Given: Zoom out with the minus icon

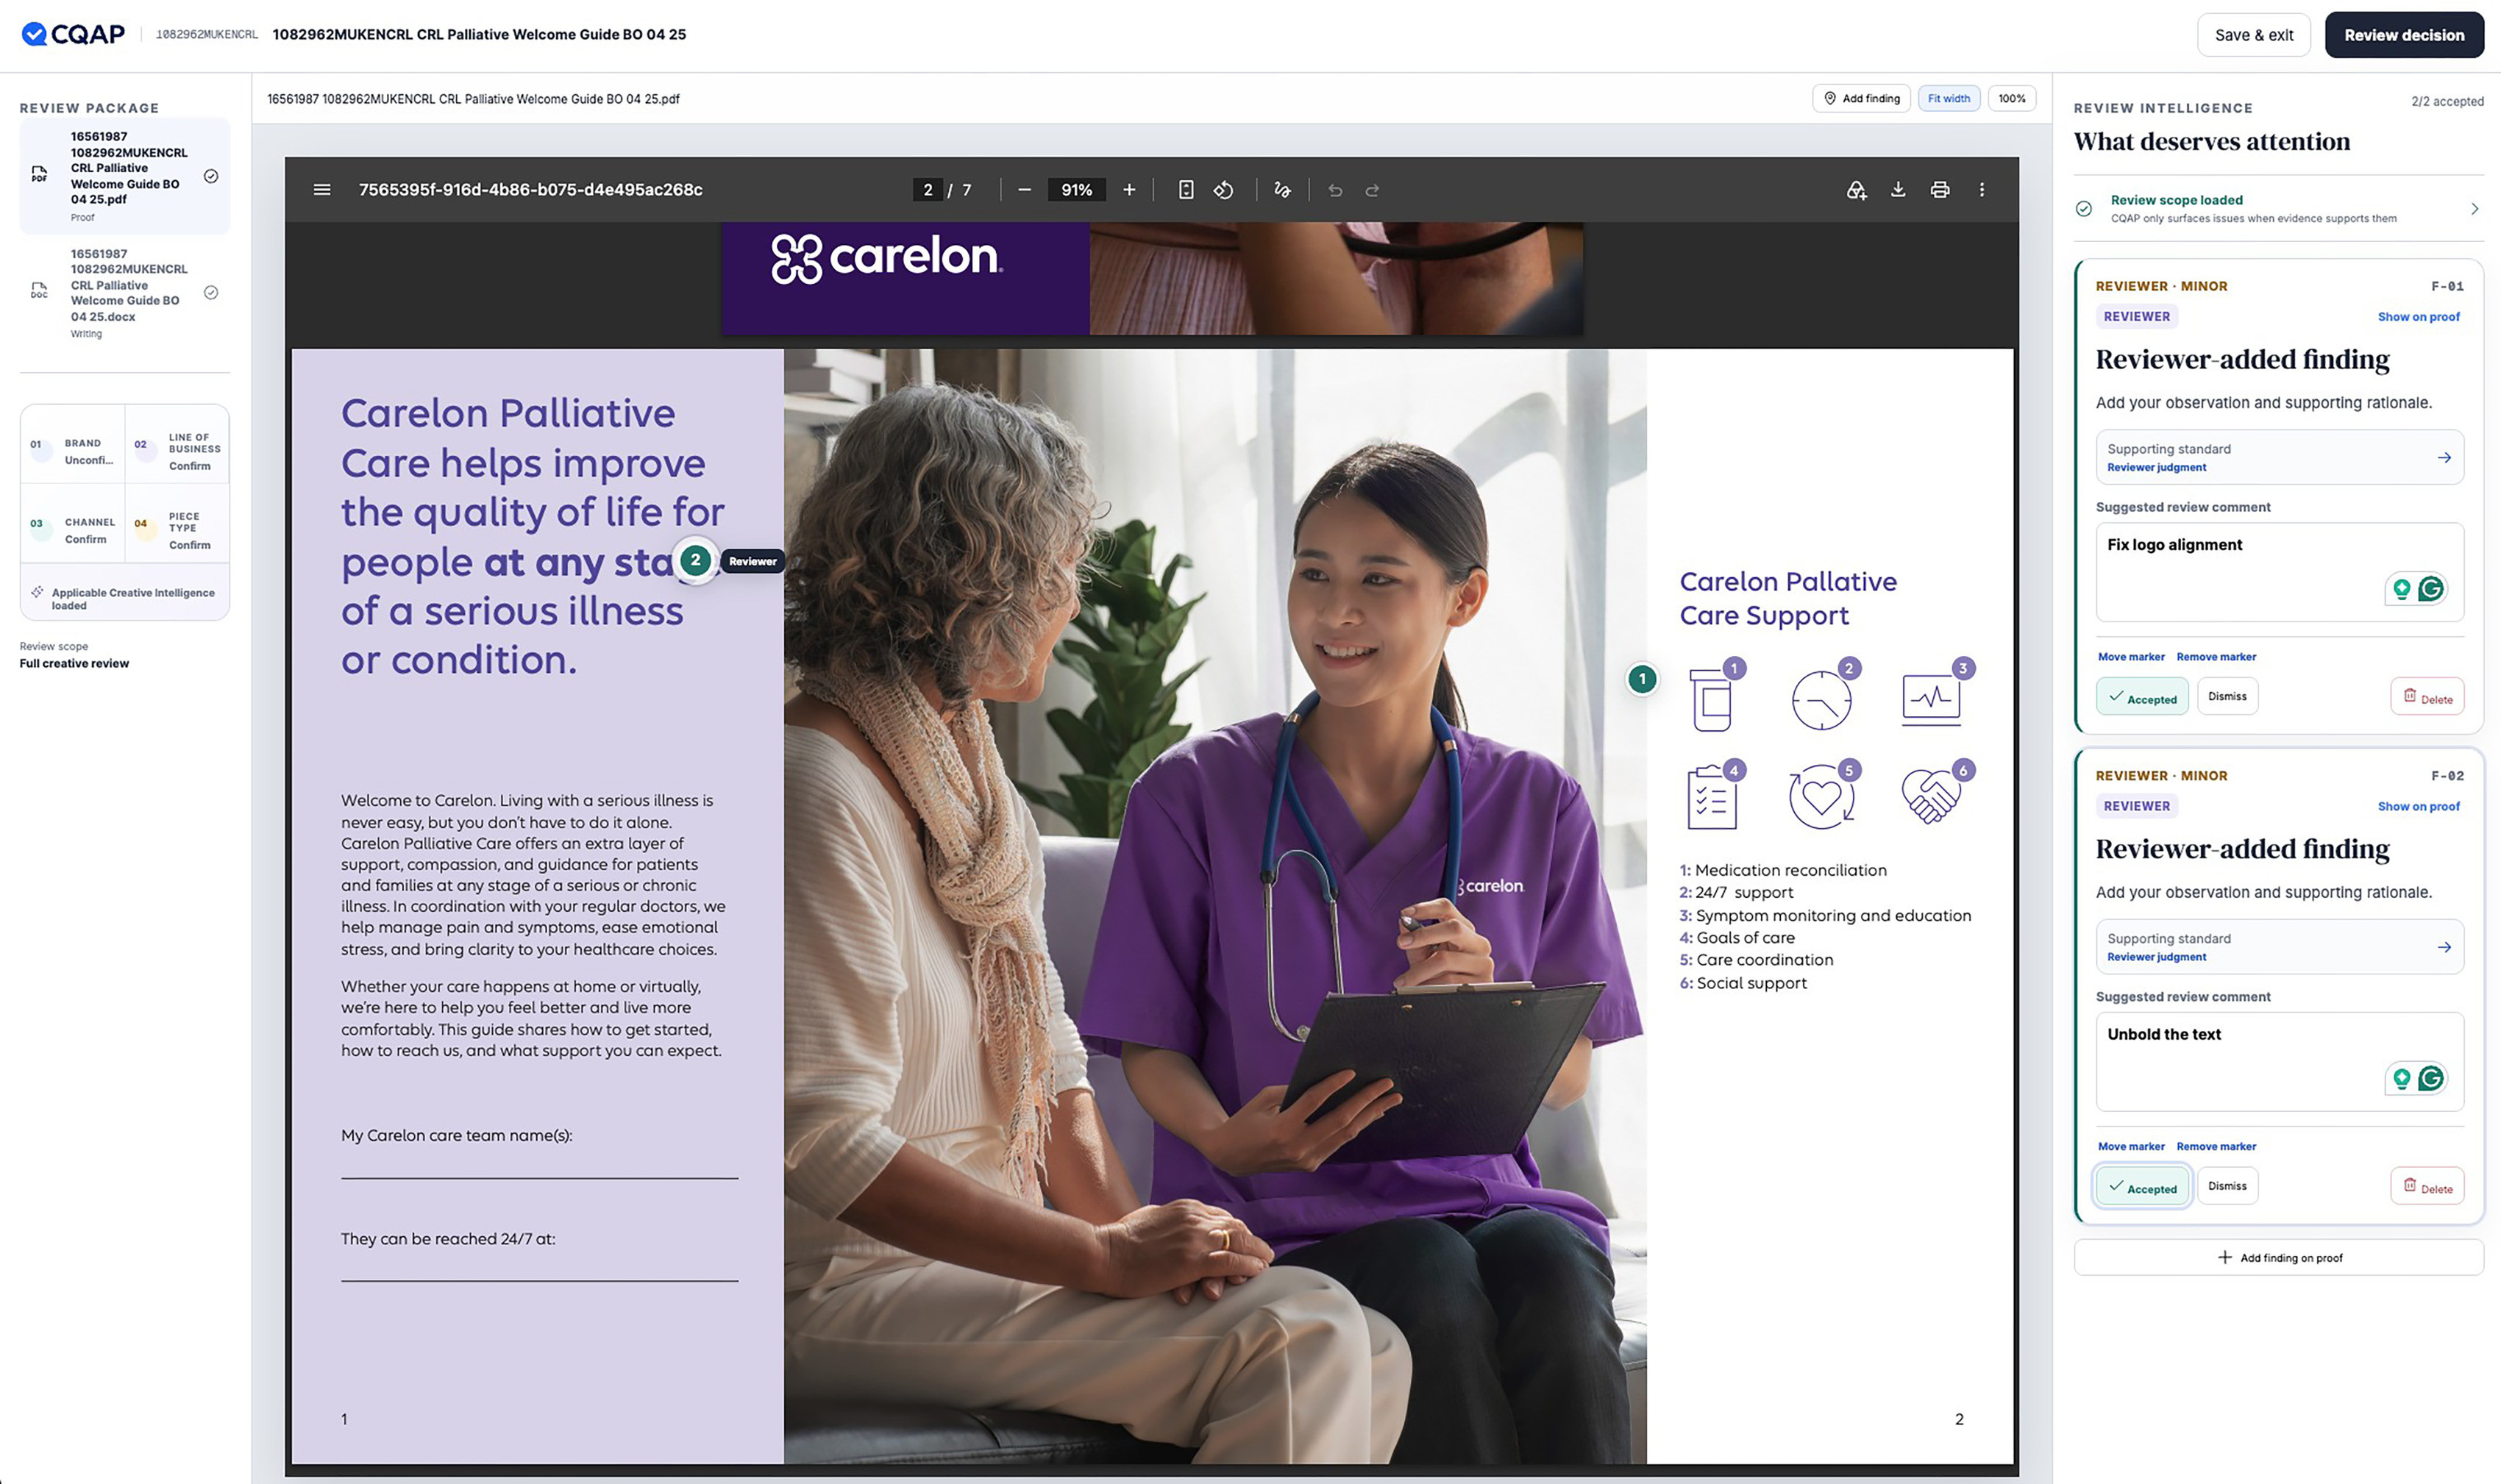Looking at the screenshot, I should coord(1024,190).
